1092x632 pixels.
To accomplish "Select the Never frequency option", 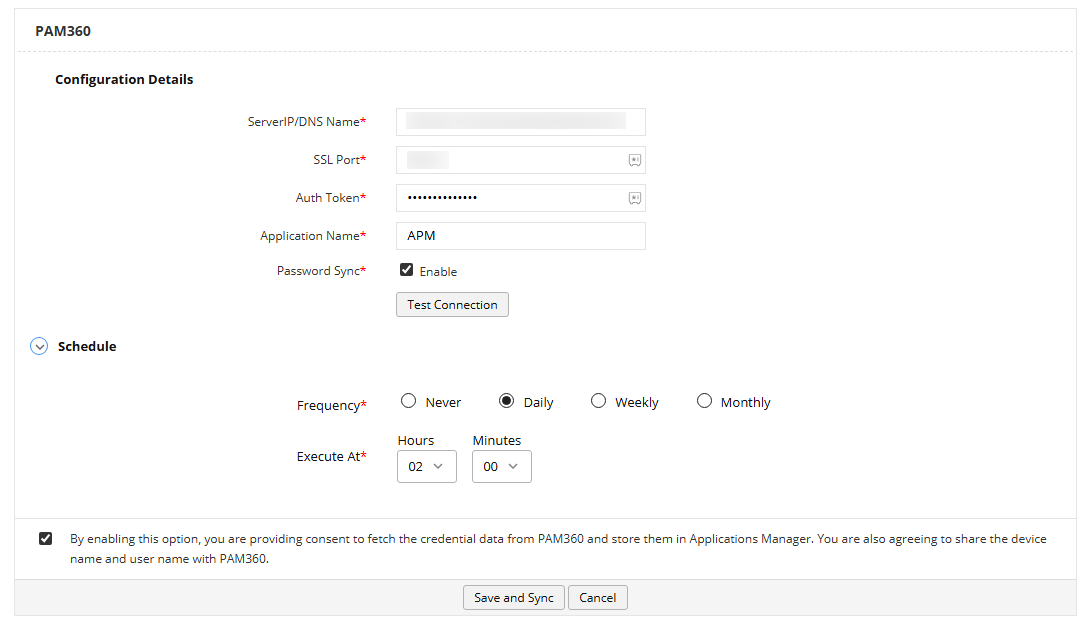I will click(408, 400).
